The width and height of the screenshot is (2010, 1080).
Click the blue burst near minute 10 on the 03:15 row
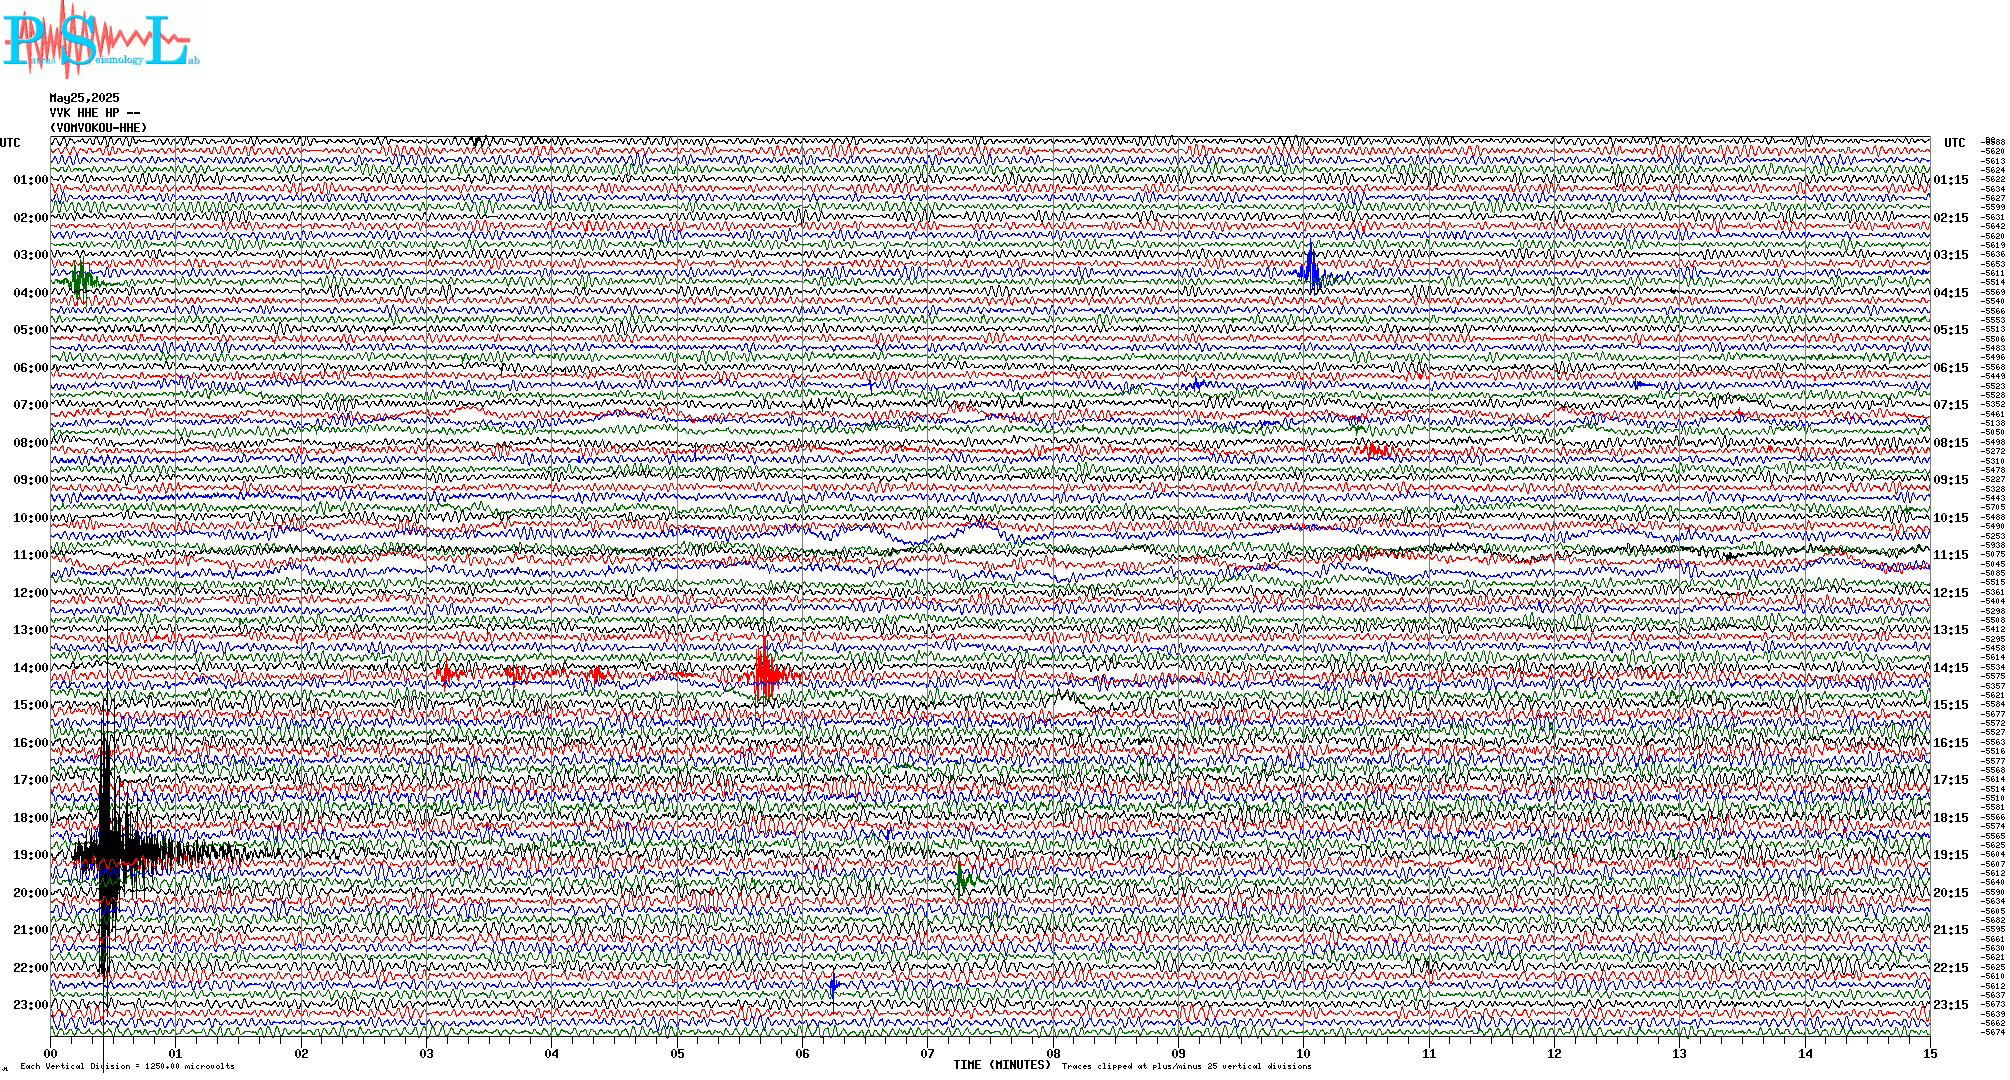click(x=1311, y=268)
